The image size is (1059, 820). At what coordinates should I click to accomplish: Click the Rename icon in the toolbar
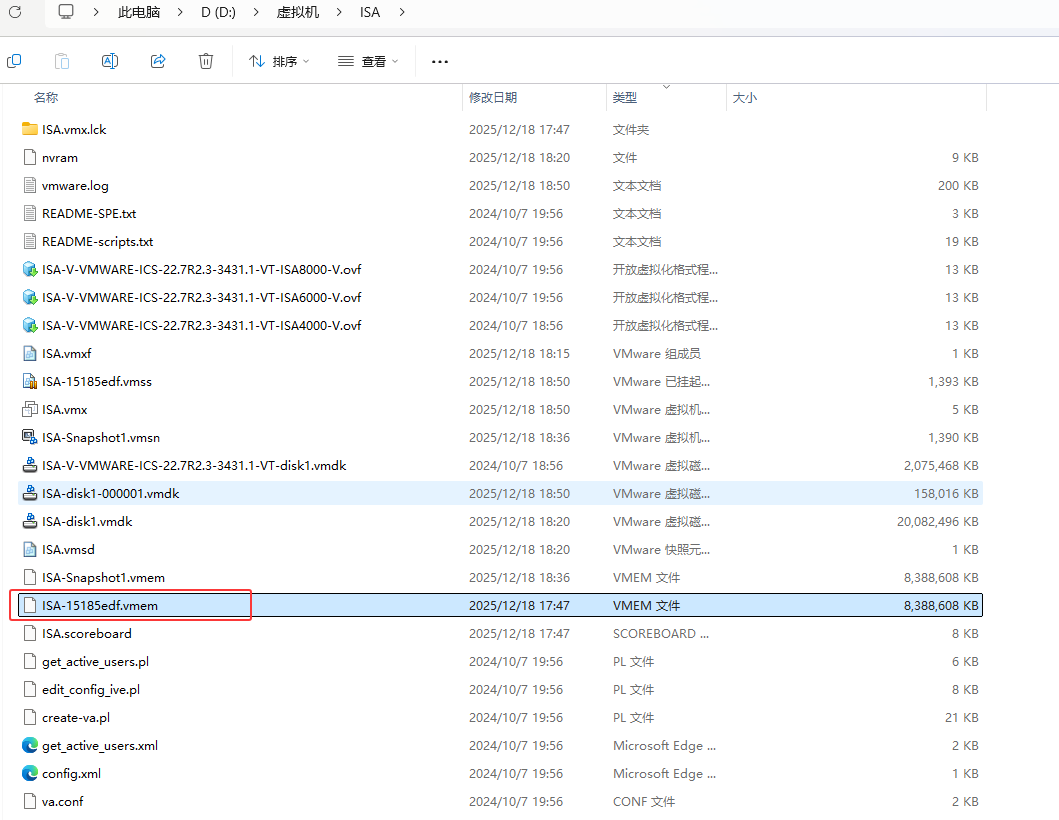click(x=110, y=61)
